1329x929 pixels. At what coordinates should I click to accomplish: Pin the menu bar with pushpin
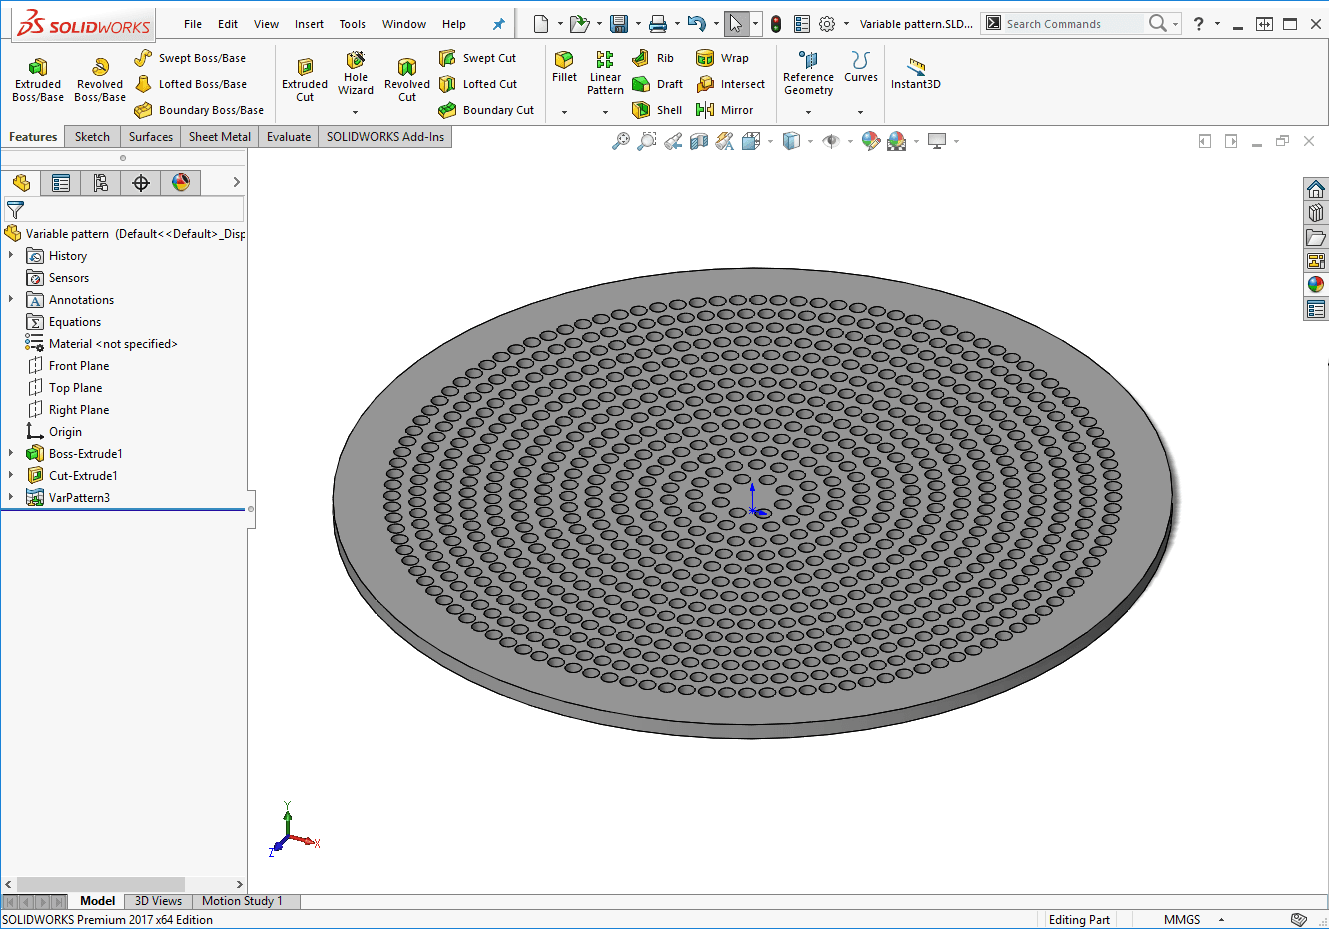499,24
